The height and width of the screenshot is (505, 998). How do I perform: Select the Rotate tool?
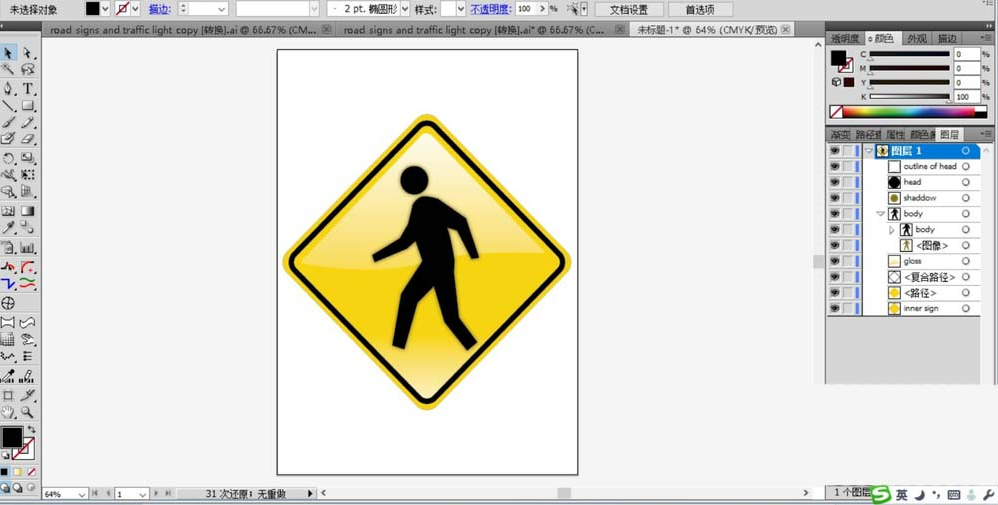8,159
